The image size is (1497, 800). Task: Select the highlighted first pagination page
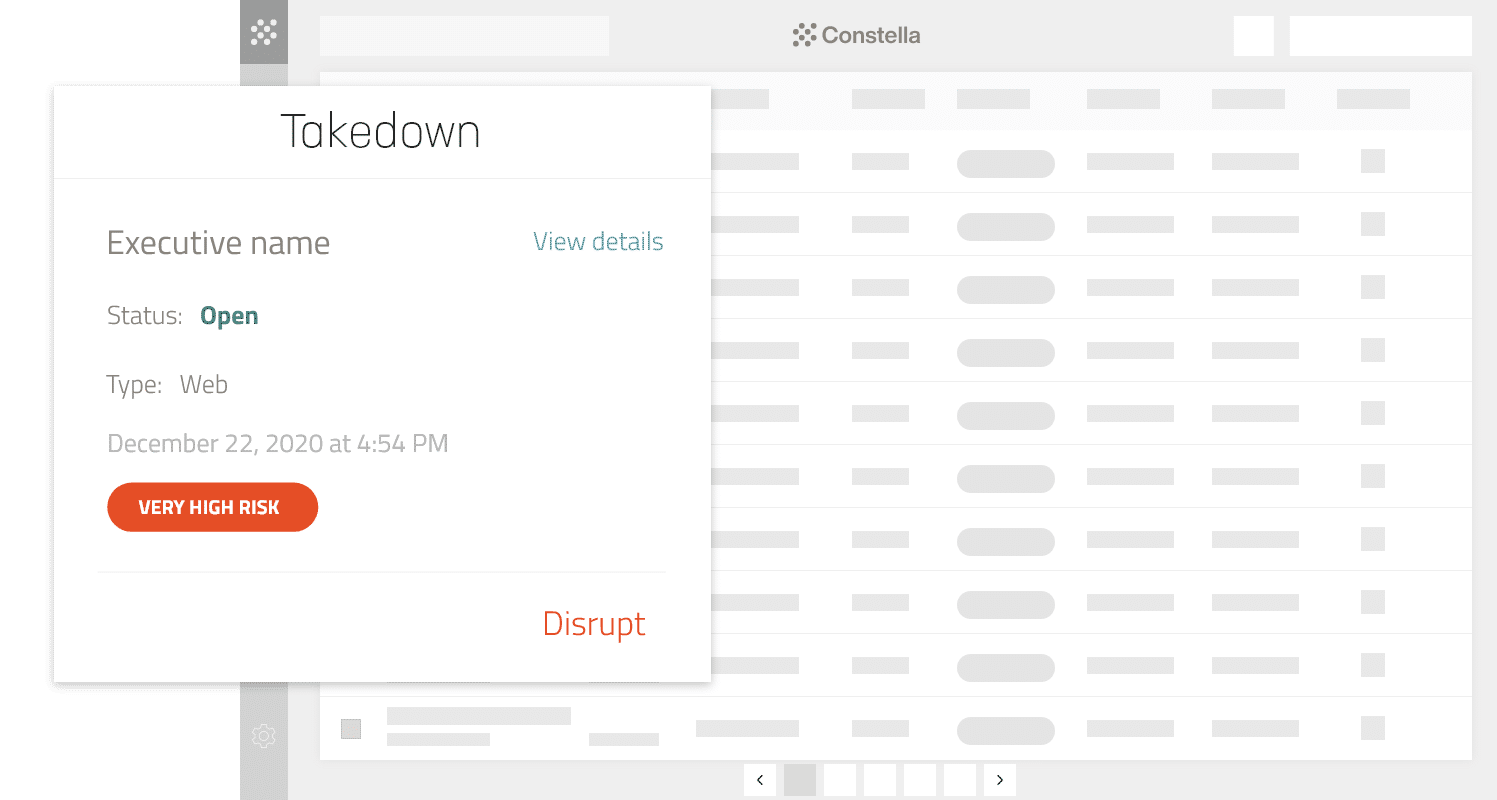(800, 780)
